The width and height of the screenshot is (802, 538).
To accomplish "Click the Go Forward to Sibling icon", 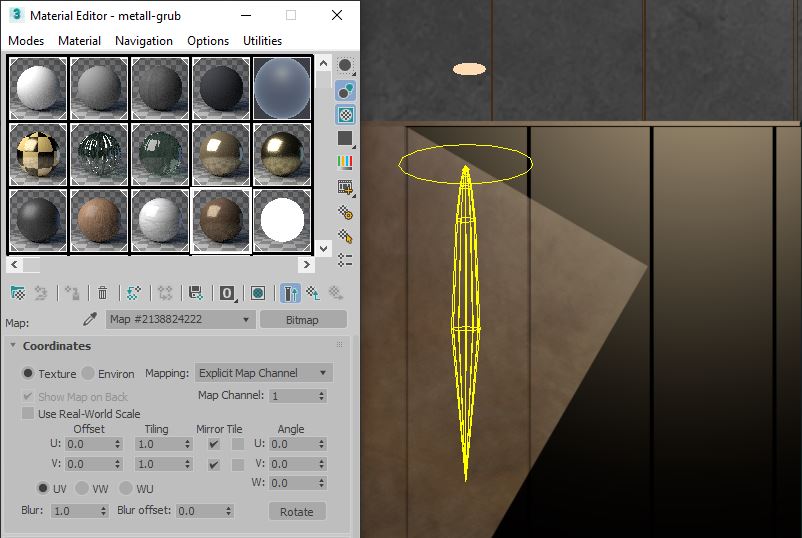I will pos(336,293).
